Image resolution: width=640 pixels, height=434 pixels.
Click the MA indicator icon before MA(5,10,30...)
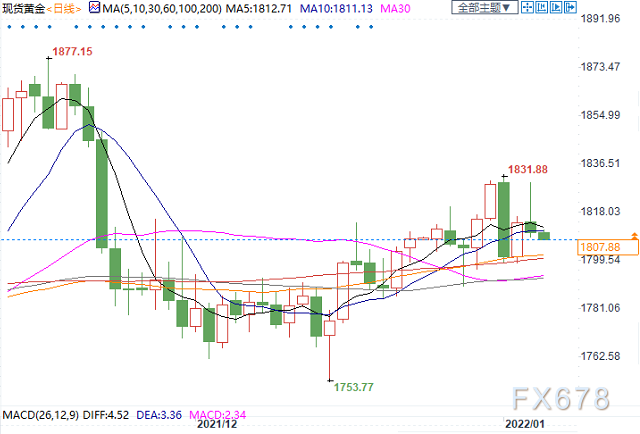click(94, 7)
